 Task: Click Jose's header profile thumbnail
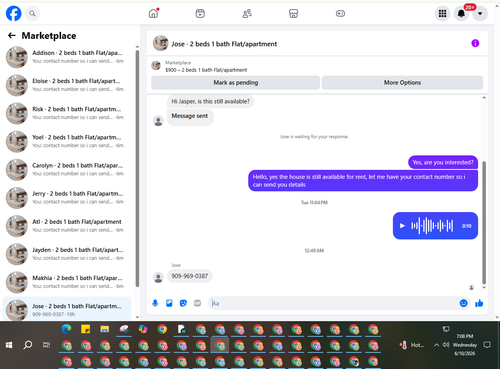[x=160, y=43]
